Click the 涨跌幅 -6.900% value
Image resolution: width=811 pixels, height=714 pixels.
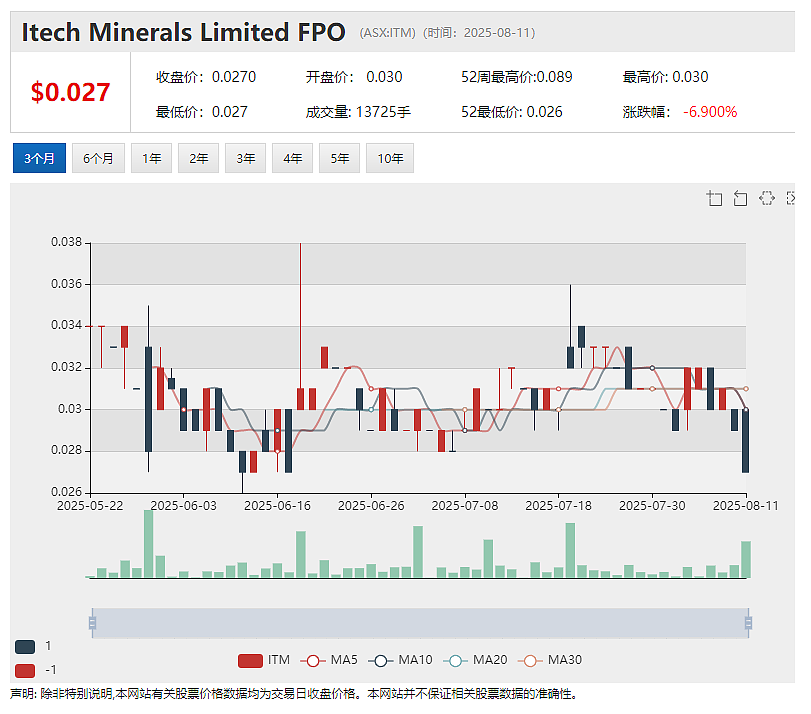click(710, 112)
